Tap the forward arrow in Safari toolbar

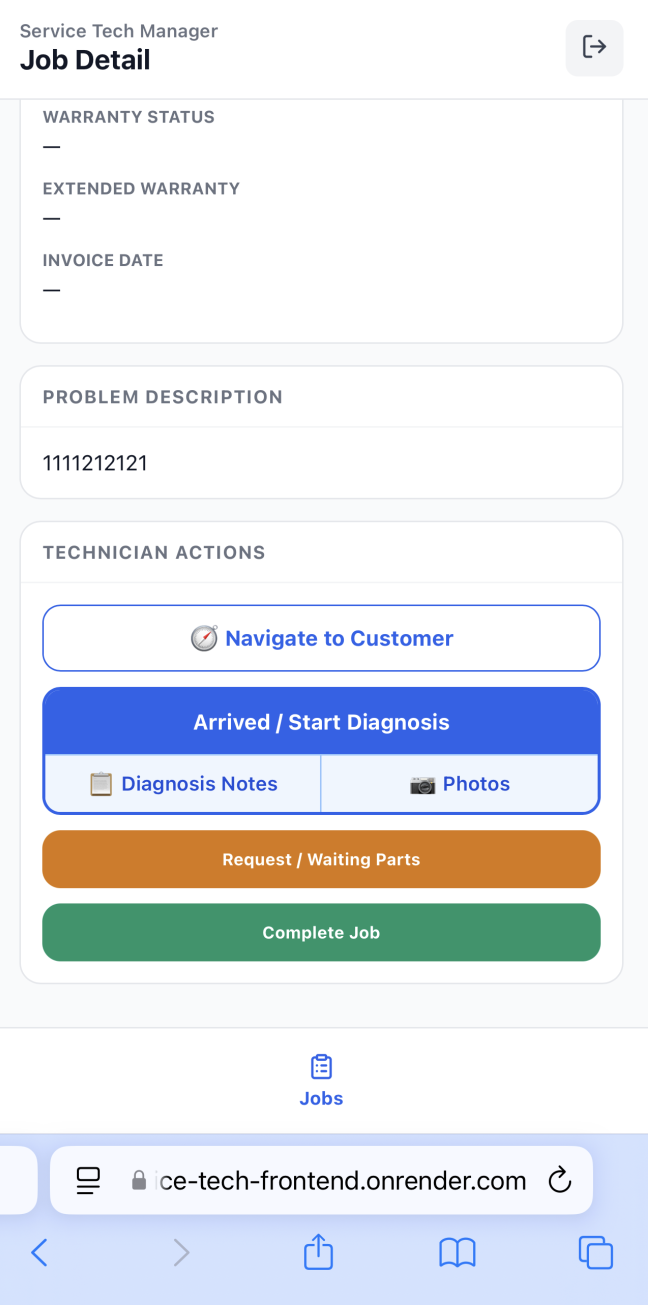click(179, 1252)
